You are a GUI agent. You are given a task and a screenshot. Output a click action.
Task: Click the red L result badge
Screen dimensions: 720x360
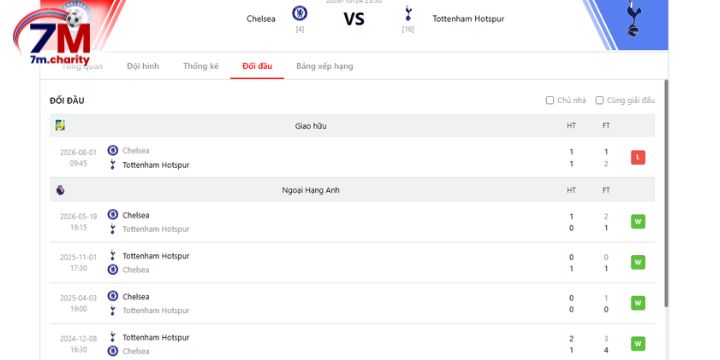tap(638, 158)
